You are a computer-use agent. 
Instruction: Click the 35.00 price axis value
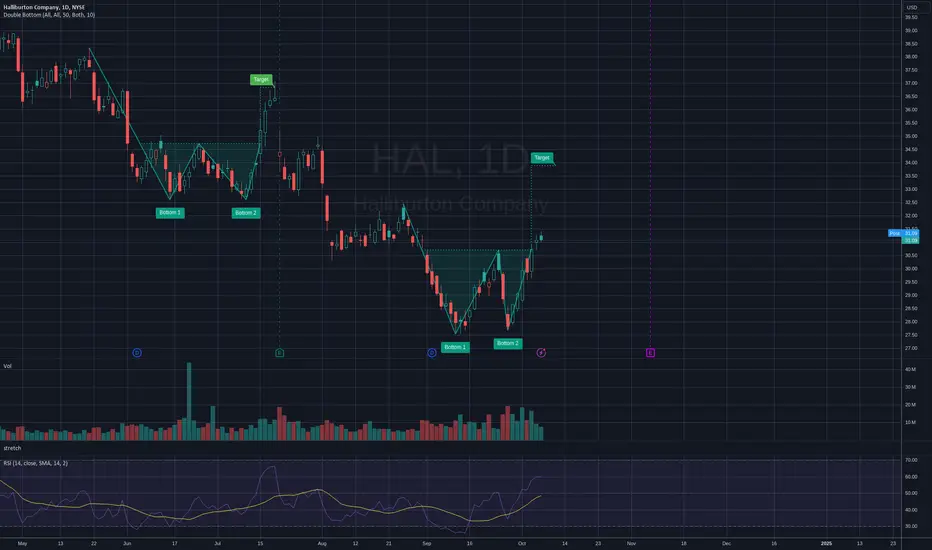[x=911, y=136]
